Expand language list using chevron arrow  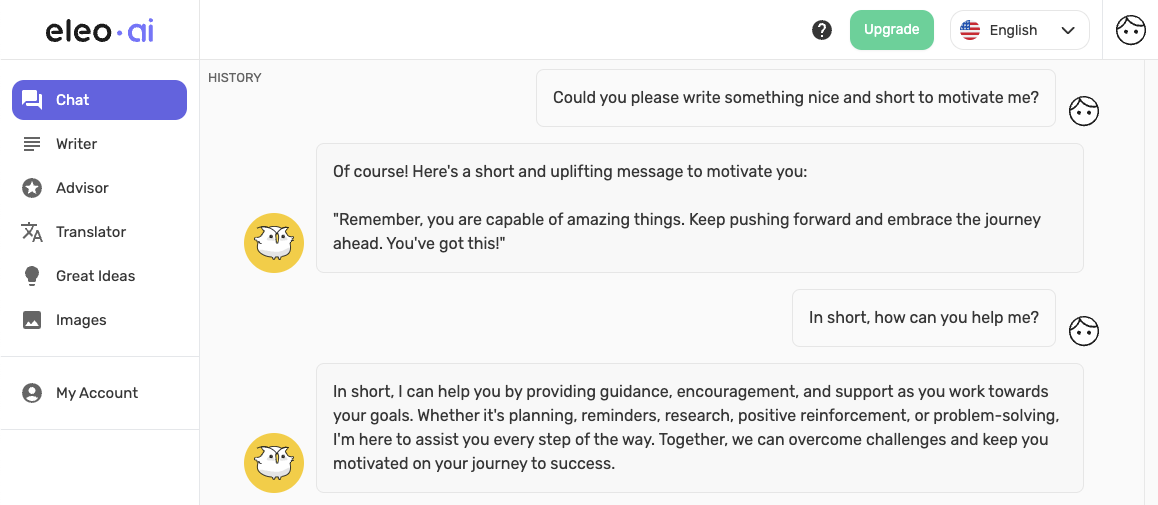coord(1068,30)
